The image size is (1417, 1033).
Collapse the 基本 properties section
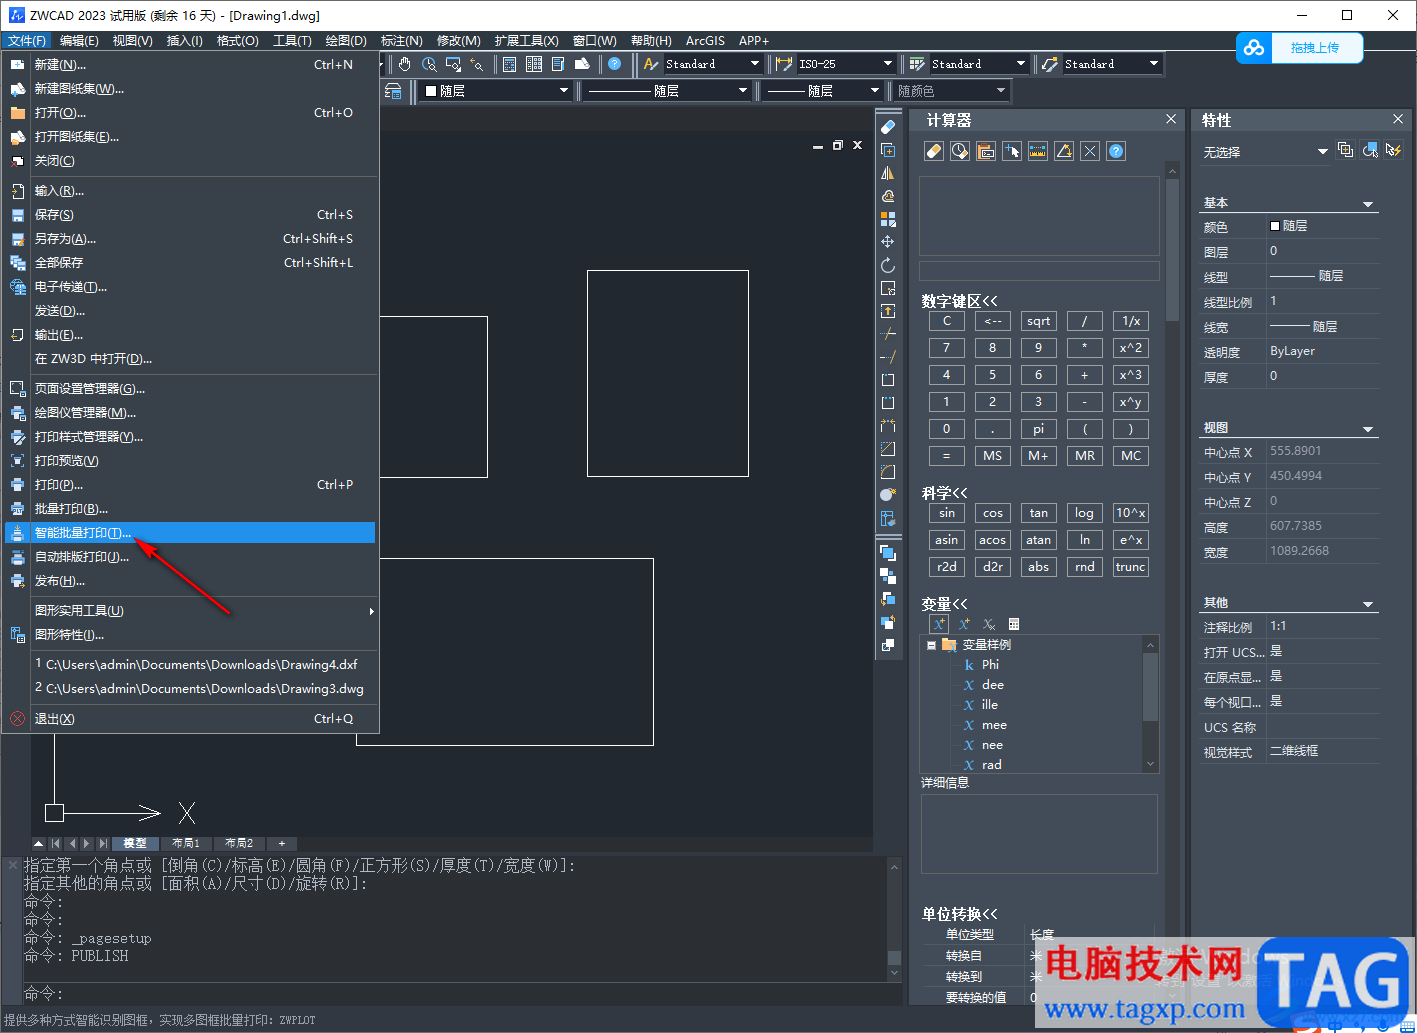click(1368, 204)
